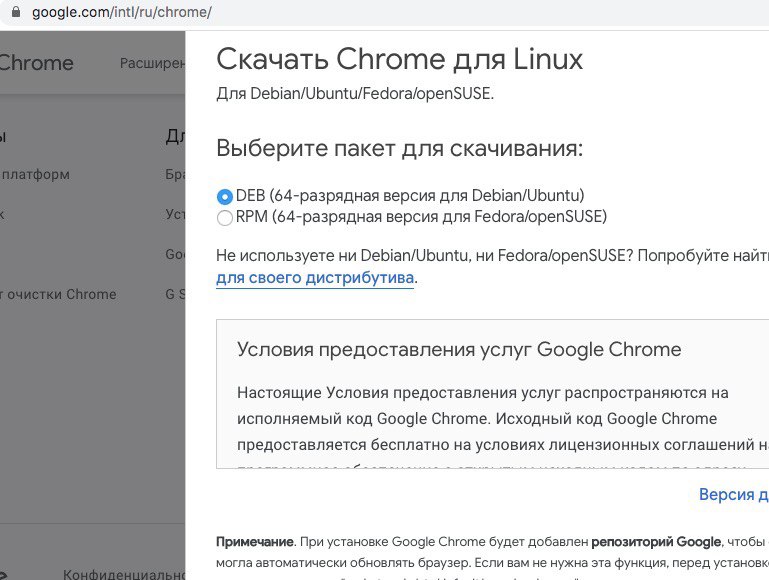Click 'Конфиденциальность' link at page bottom
769x580 pixels.
click(x=124, y=574)
